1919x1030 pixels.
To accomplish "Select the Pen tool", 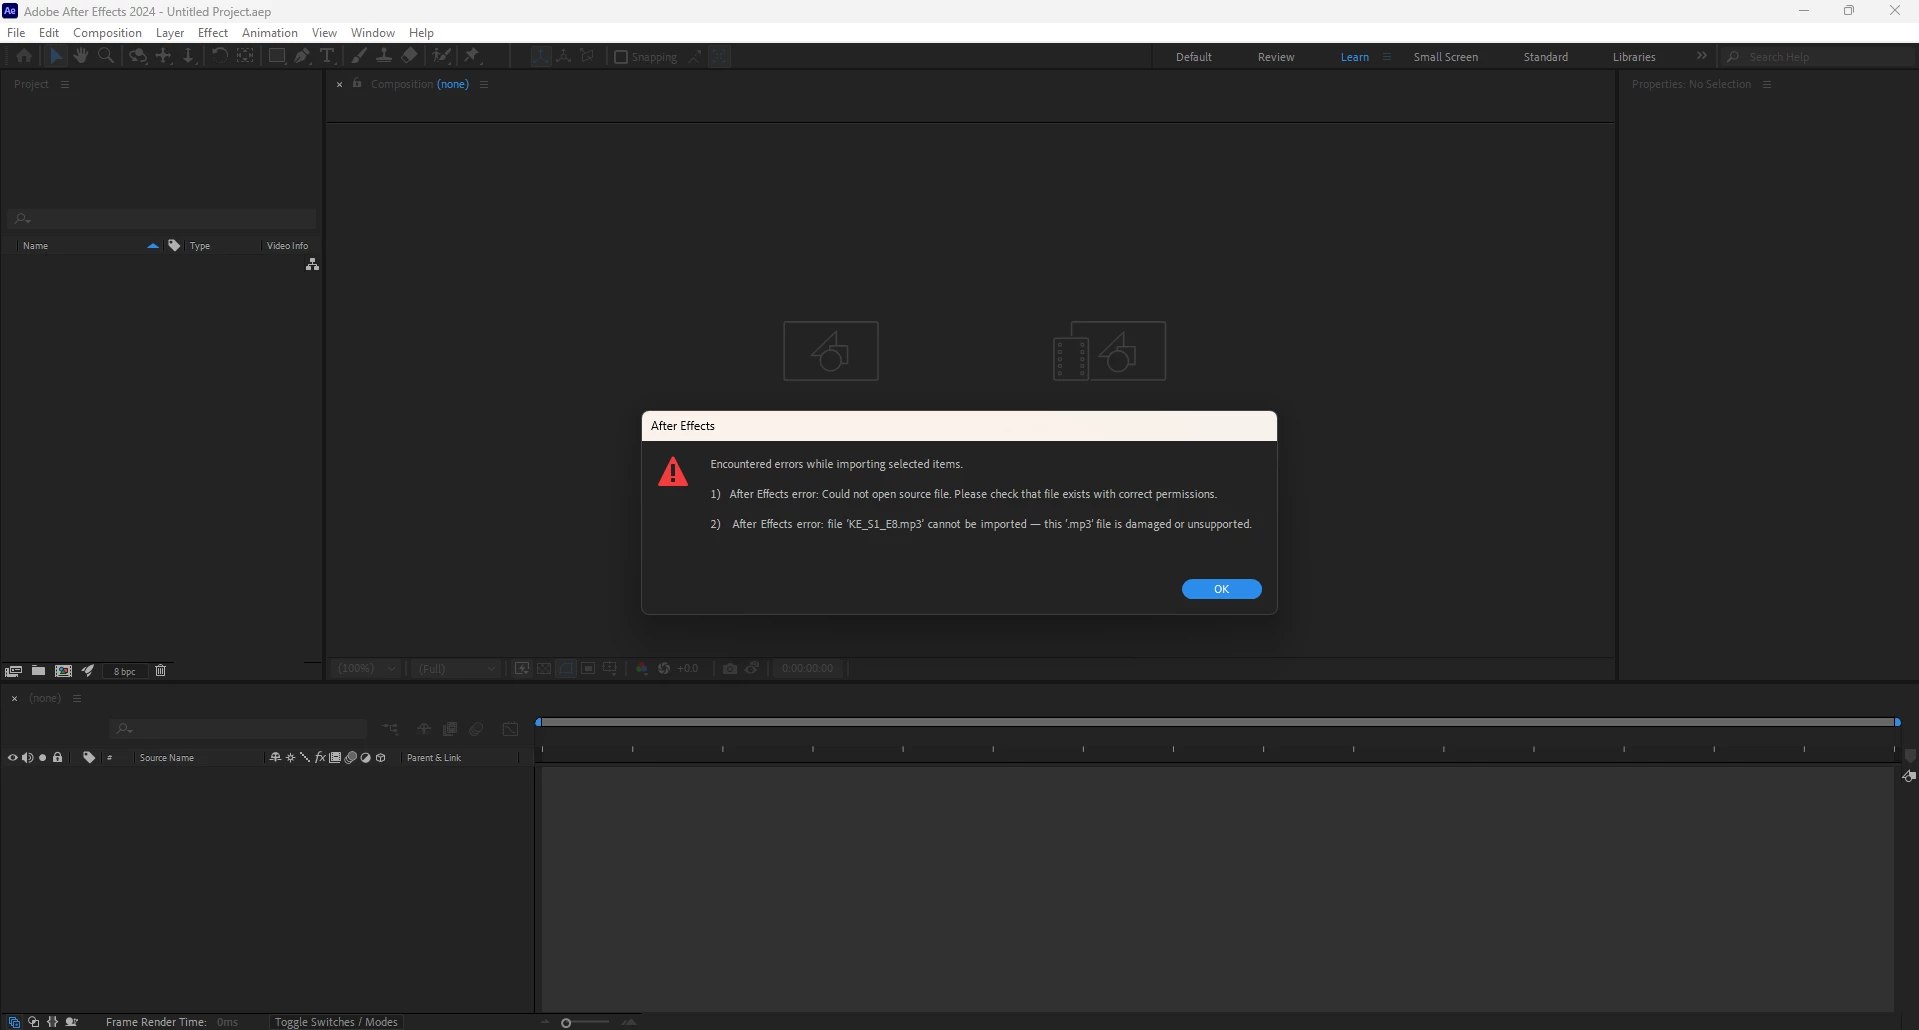I will pos(302,57).
